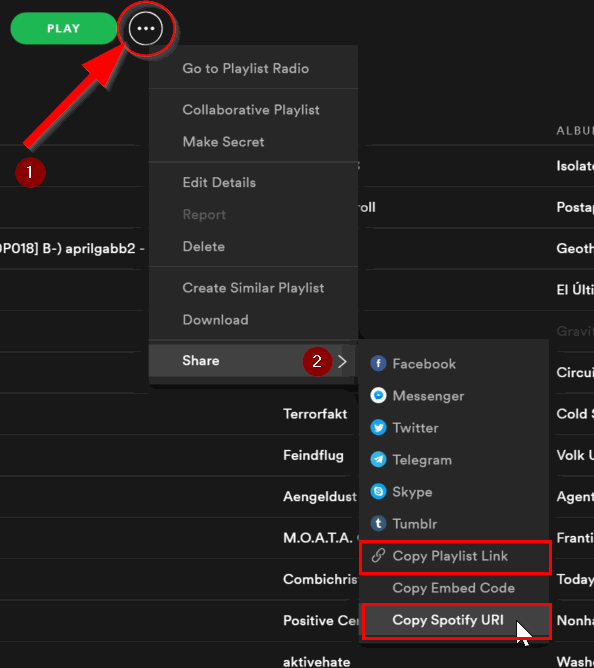The height and width of the screenshot is (668, 594).
Task: Open artist Aengeldust
Action: pos(320,496)
